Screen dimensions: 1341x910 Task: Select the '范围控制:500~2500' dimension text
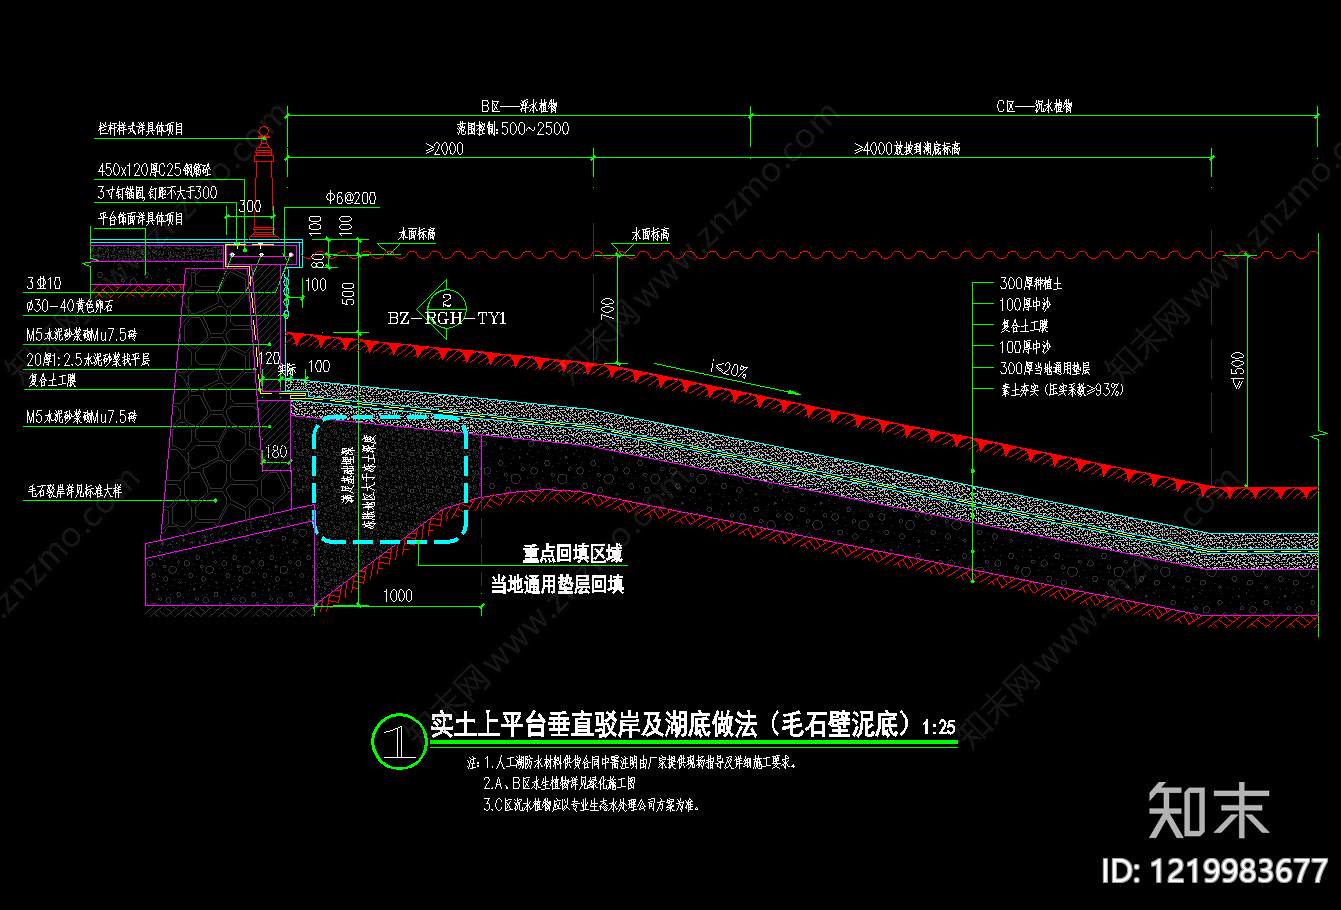click(513, 128)
